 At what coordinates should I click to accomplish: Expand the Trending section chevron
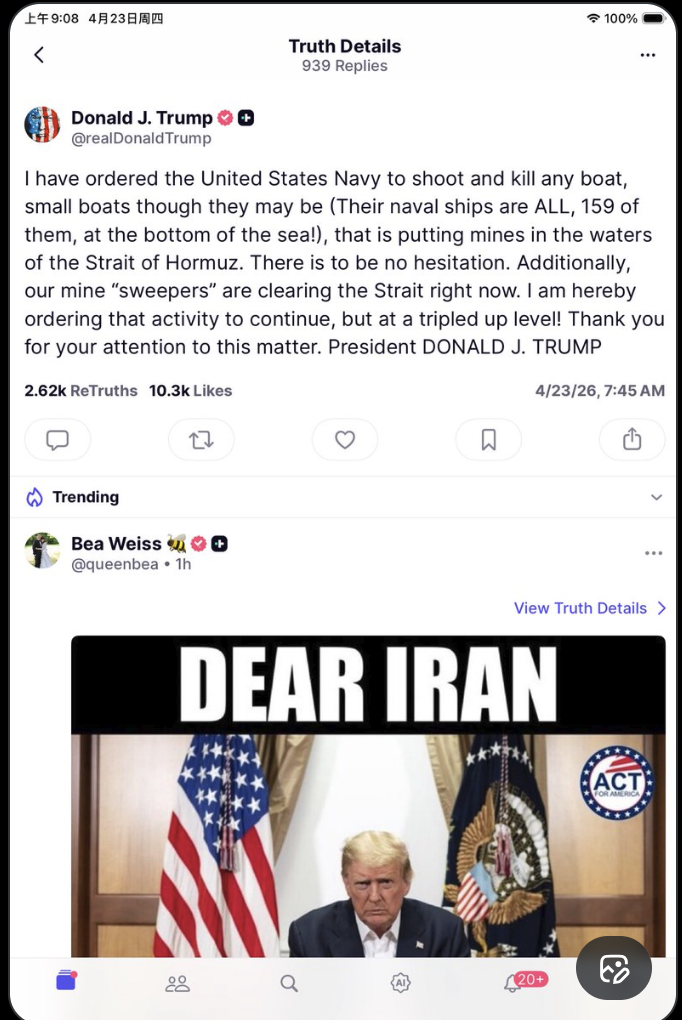pos(656,497)
